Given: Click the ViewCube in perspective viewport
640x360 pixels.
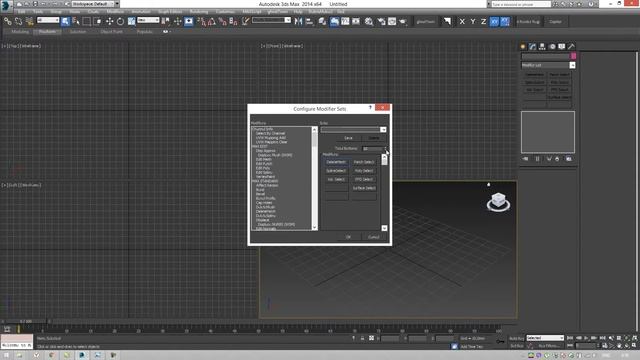Looking at the screenshot, I should click(x=498, y=202).
